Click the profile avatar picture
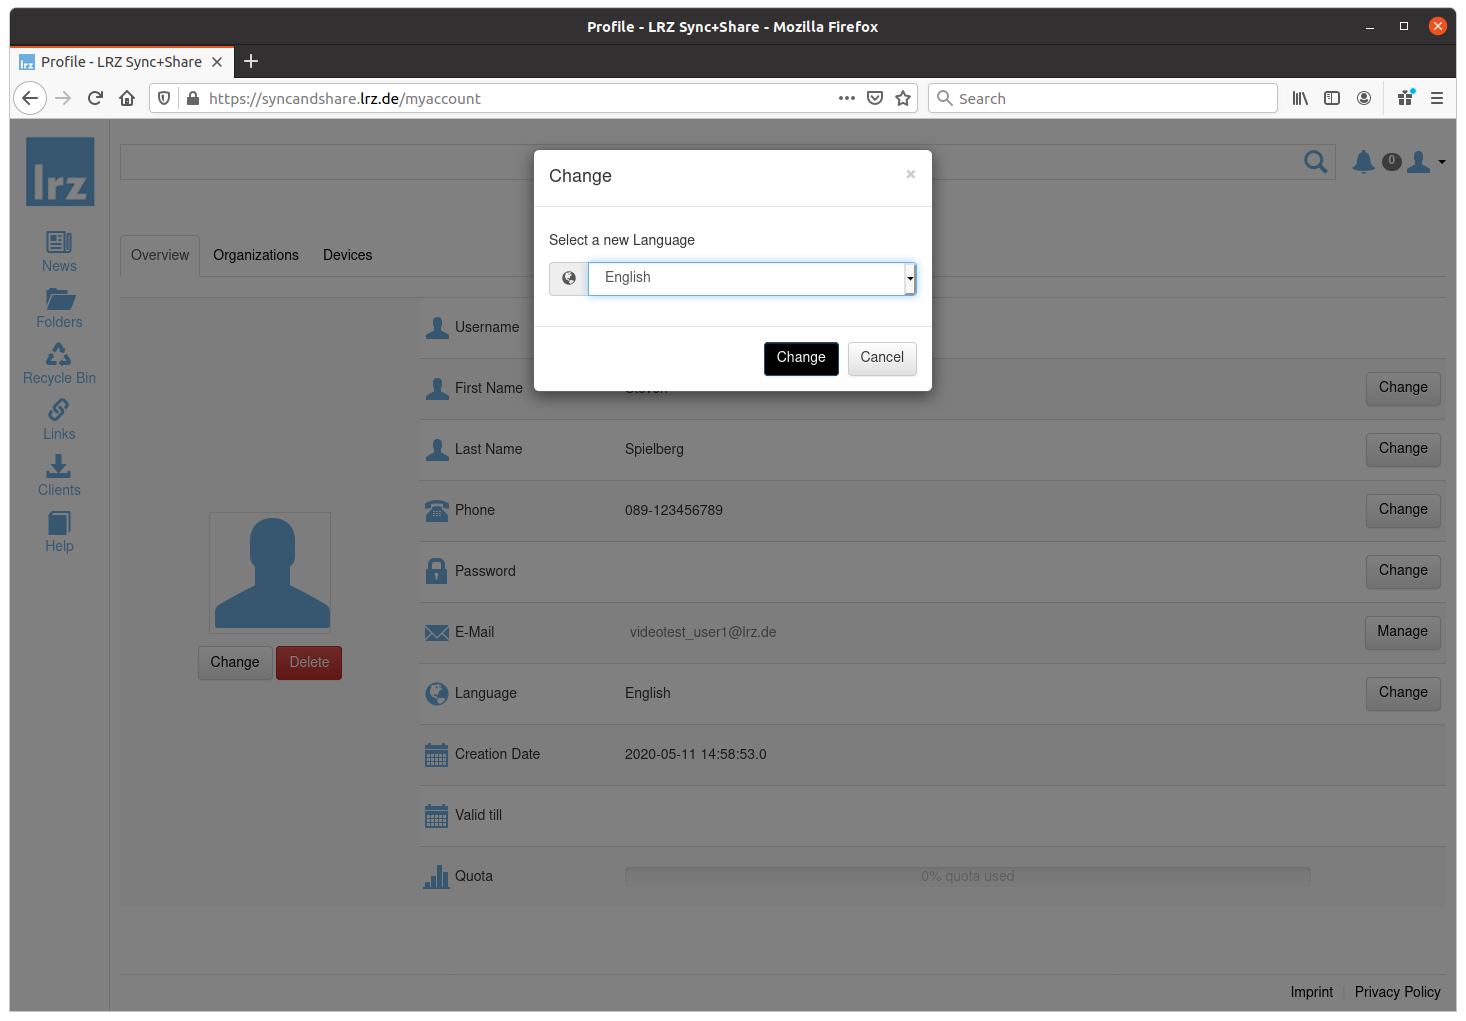 pos(270,573)
